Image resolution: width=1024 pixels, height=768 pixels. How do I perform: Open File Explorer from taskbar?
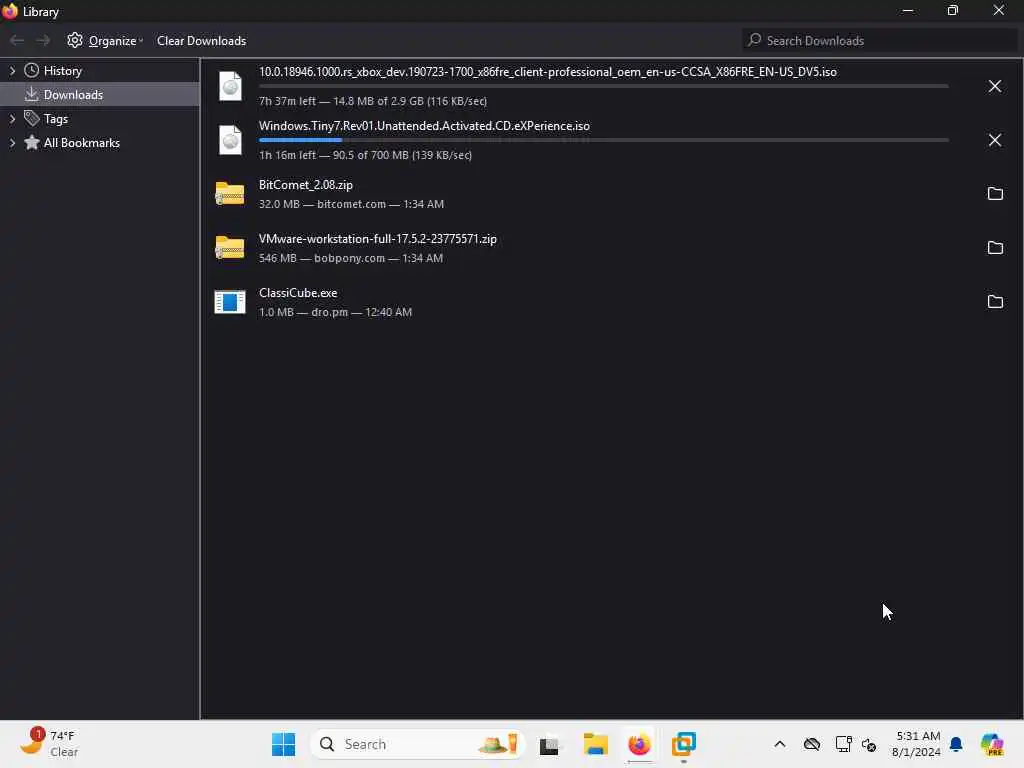coord(595,744)
